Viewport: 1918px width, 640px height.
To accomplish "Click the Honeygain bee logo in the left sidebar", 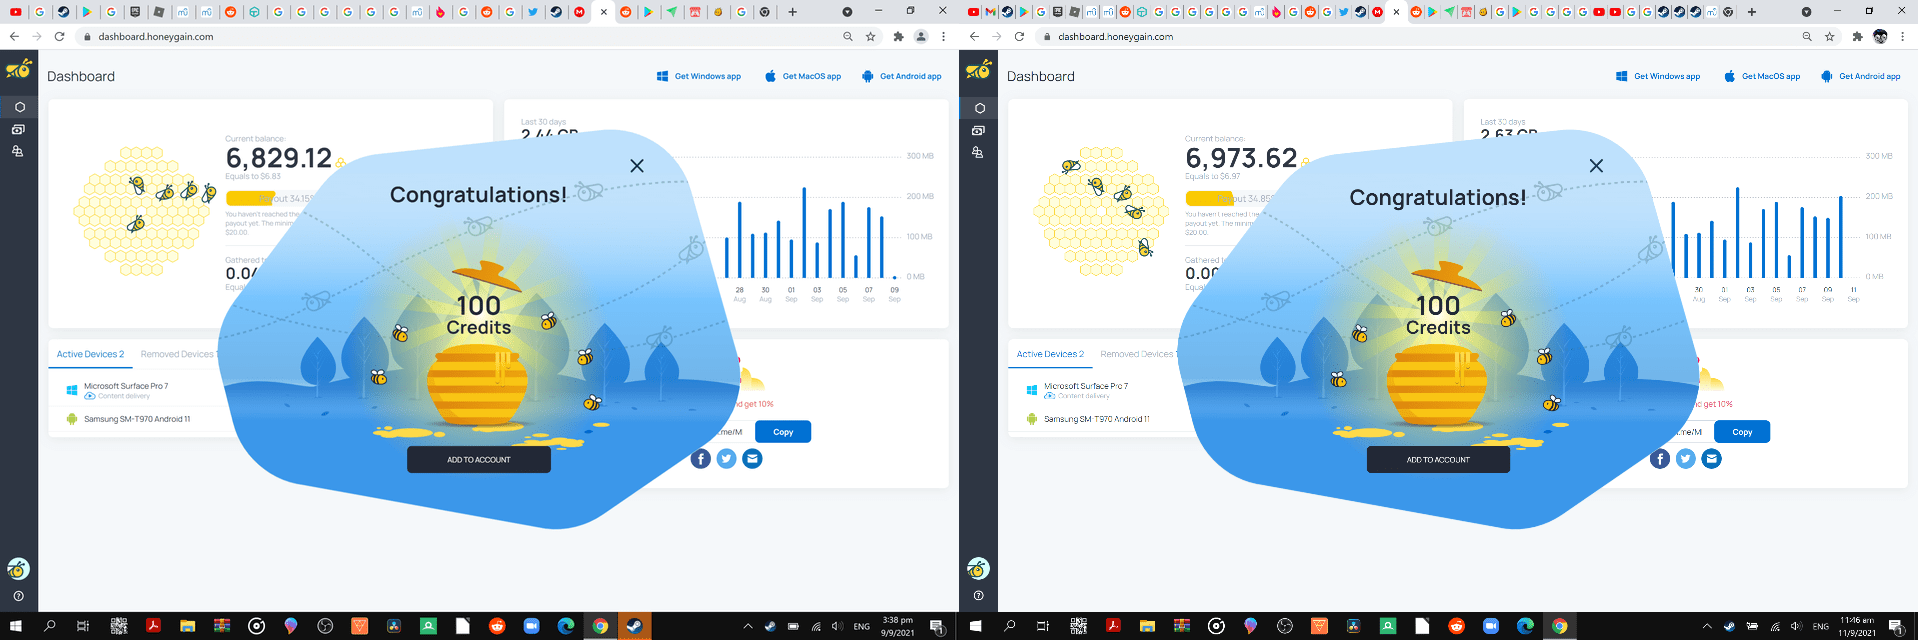I will pyautogui.click(x=19, y=69).
